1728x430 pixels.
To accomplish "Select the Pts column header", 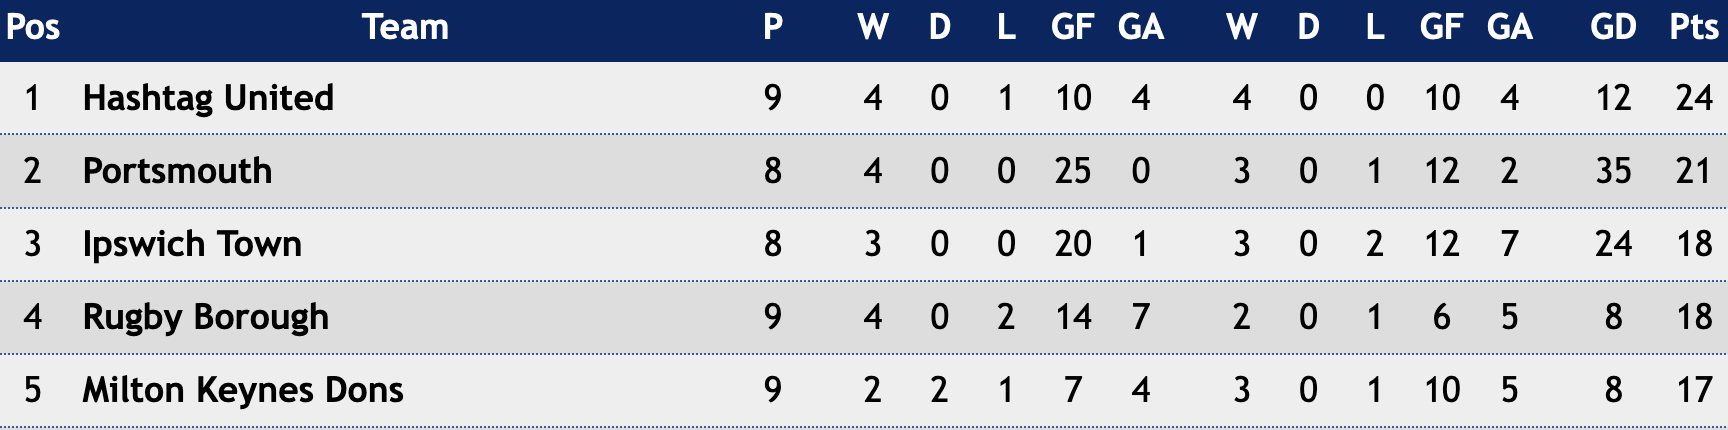I will pos(1694,27).
